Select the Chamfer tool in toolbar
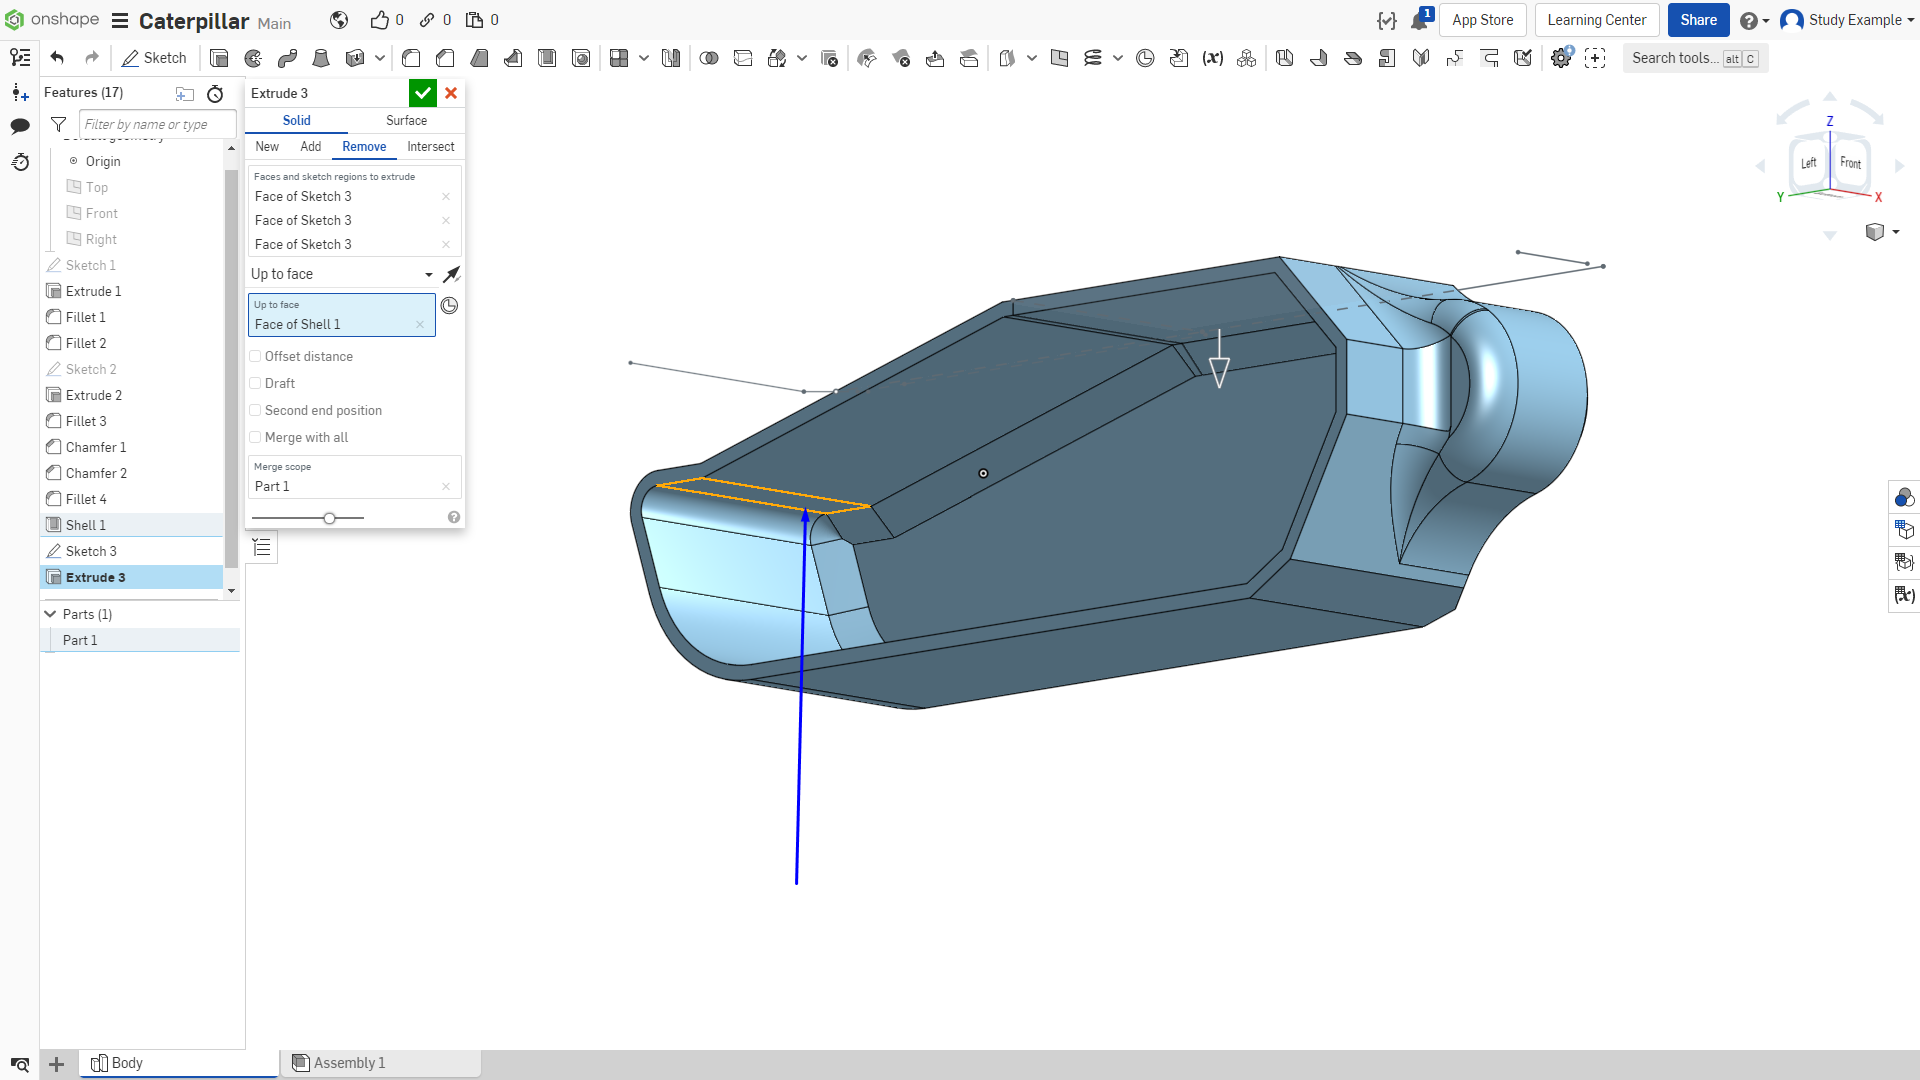 (445, 58)
